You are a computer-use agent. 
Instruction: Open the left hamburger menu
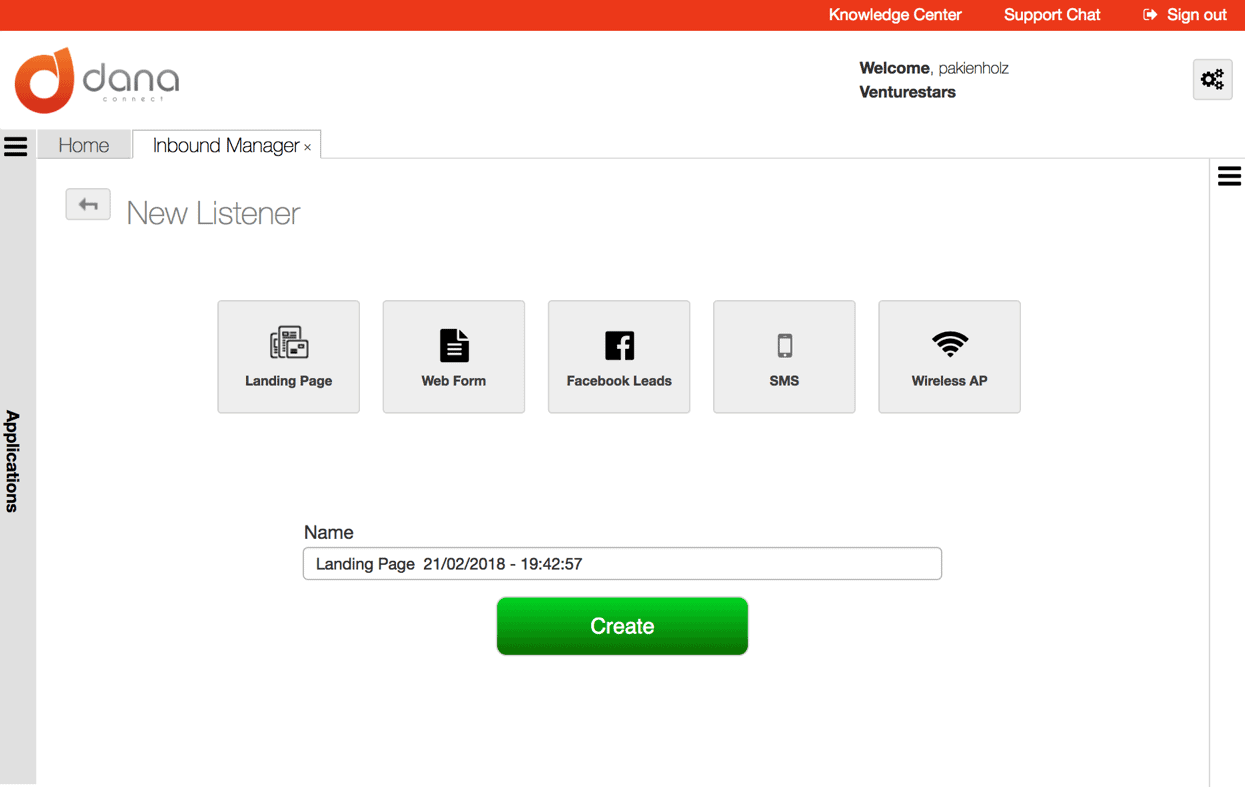tap(16, 147)
